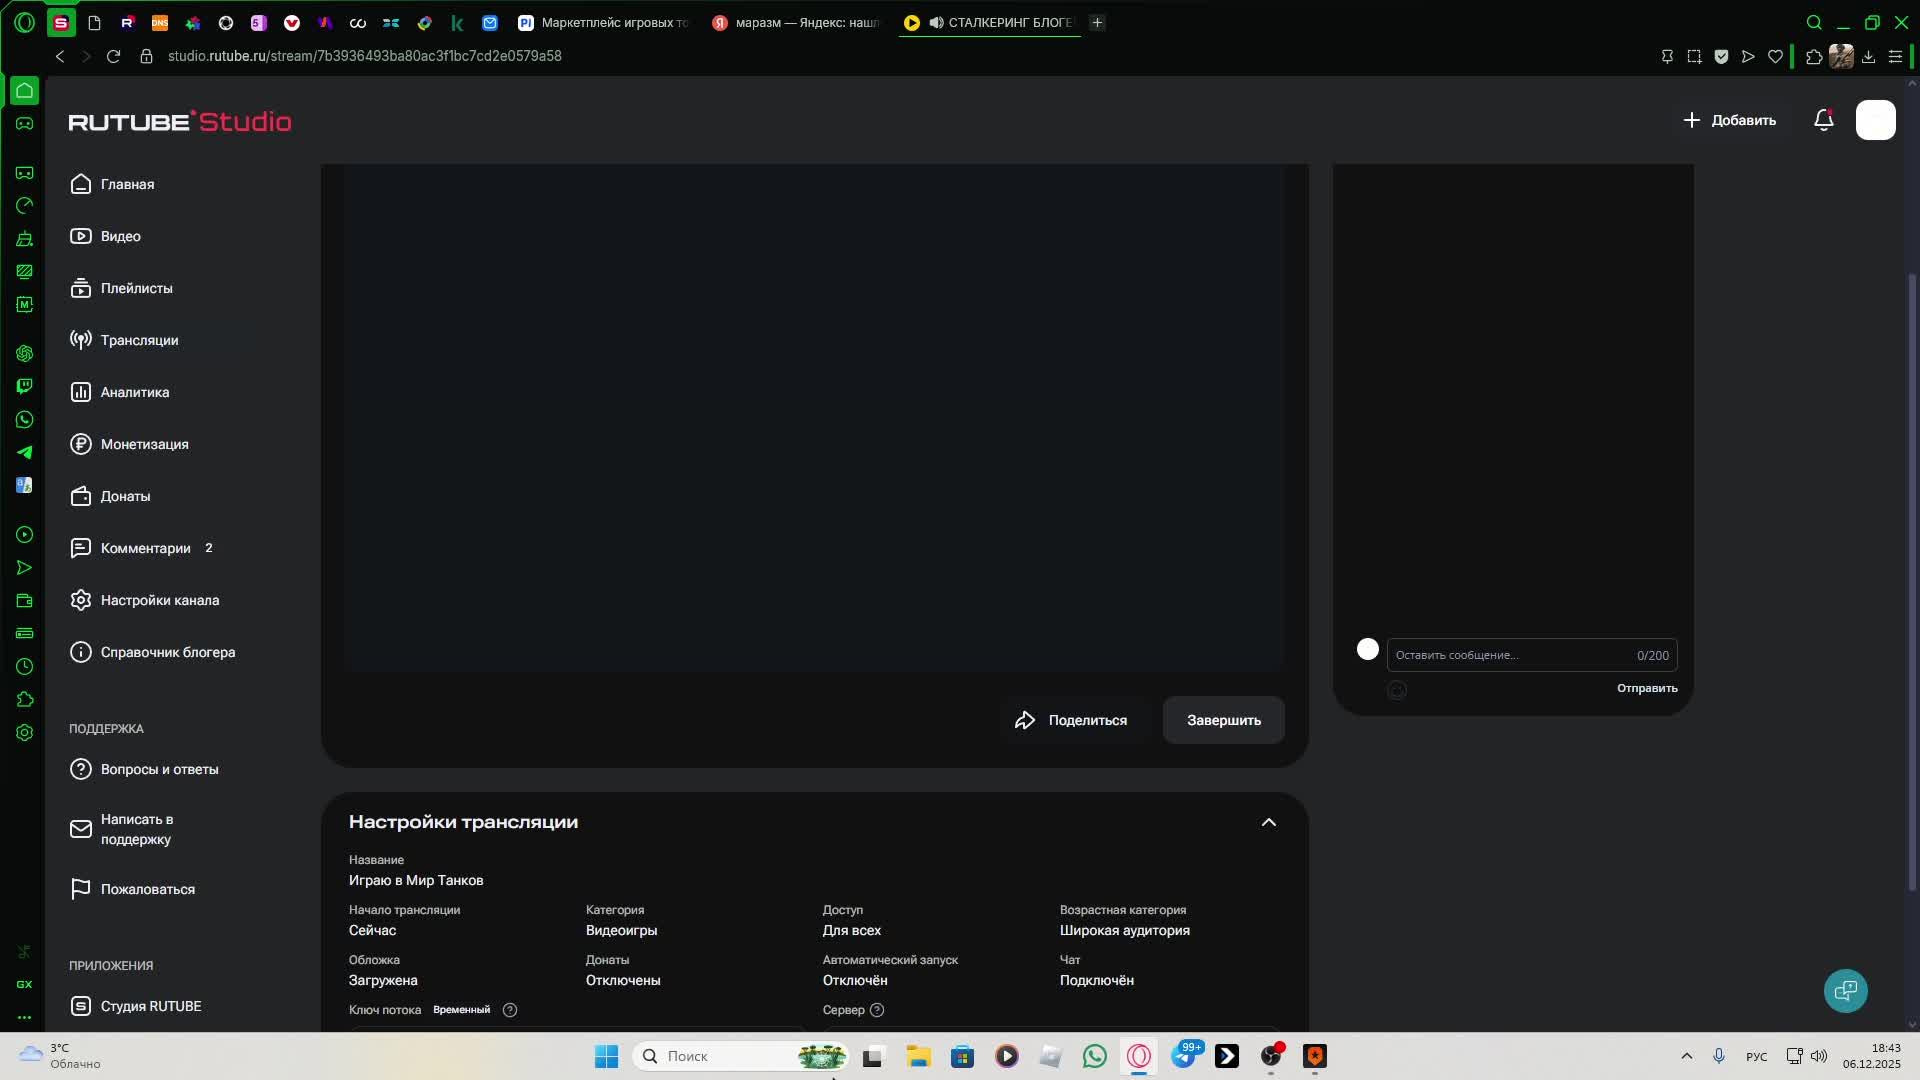The width and height of the screenshot is (1920, 1080).
Task: Open Telegram from the taskbar
Action: [1184, 1056]
